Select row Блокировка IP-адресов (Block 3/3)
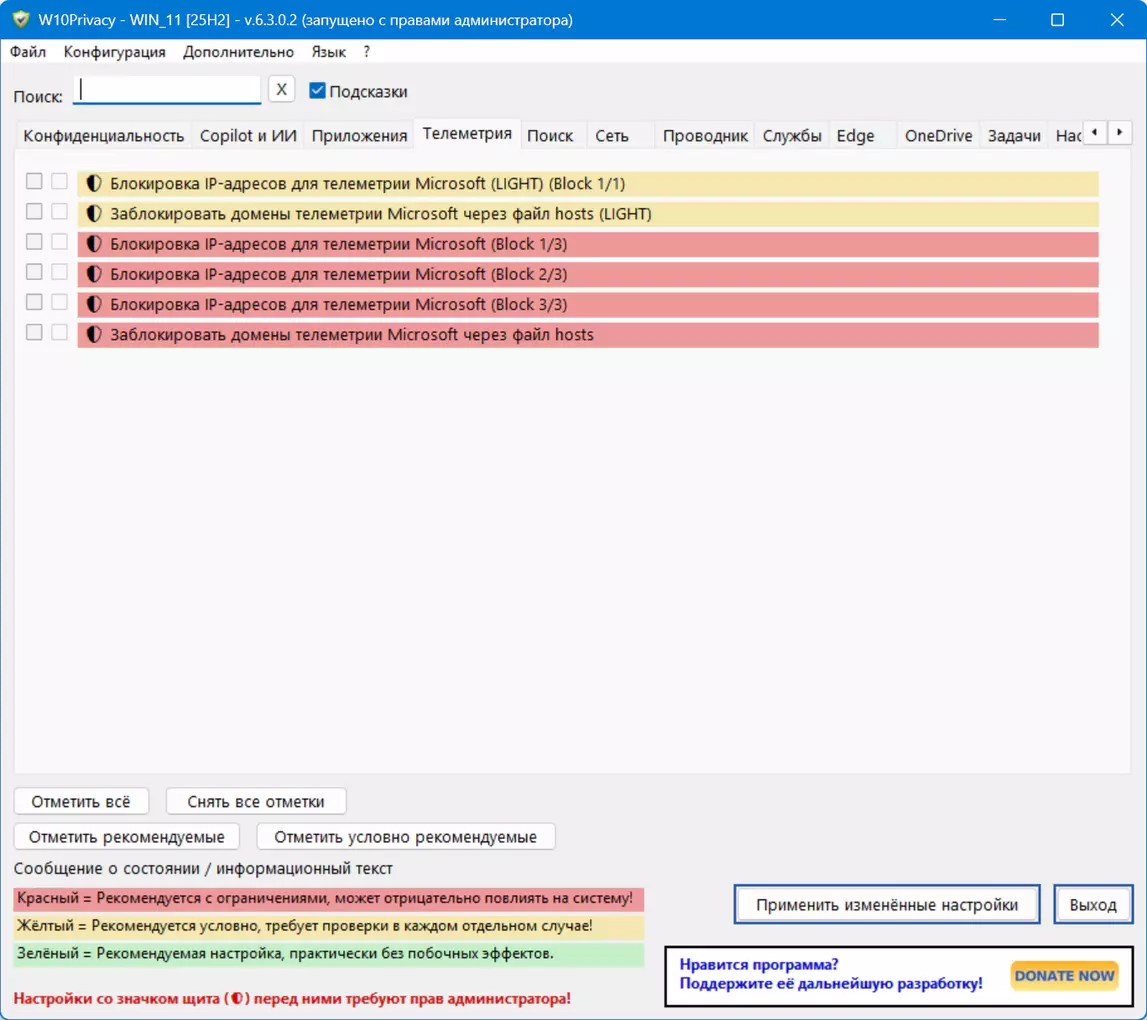This screenshot has height=1020, width=1147. 587,304
